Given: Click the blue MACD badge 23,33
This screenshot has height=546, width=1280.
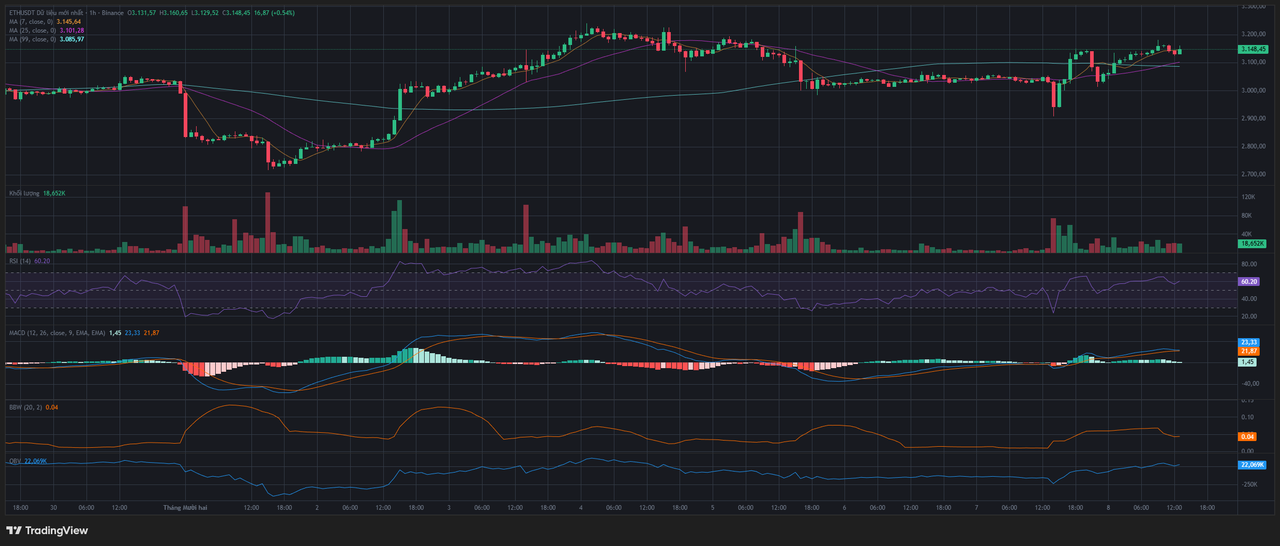Looking at the screenshot, I should (x=1249, y=342).
